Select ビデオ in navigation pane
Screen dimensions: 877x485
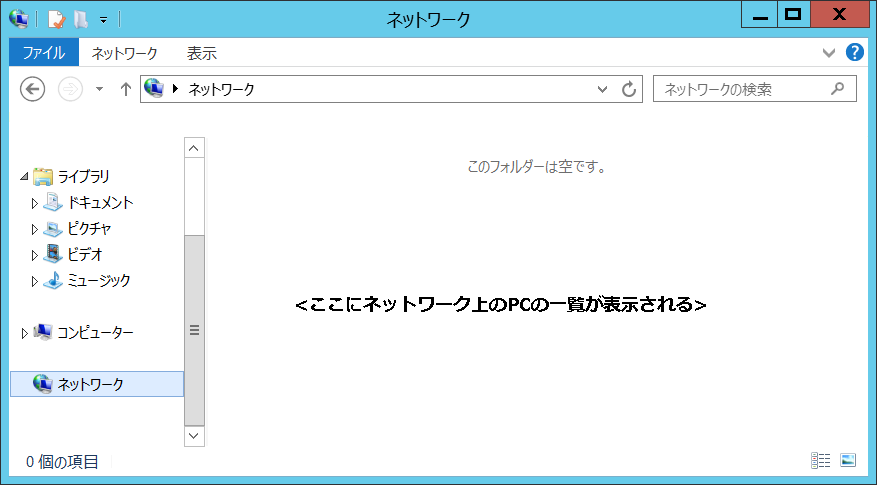pyautogui.click(x=84, y=255)
